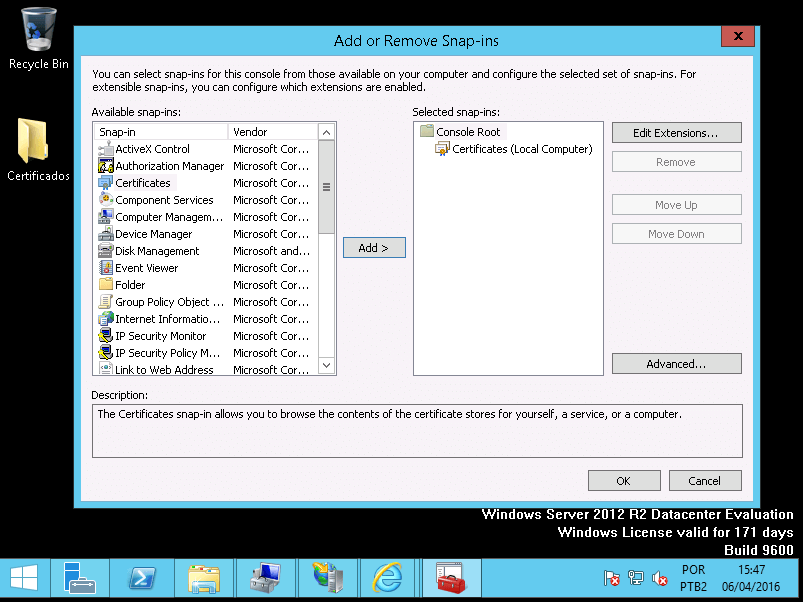The image size is (803, 602).
Task: Select the 'Device Manager' row text
Action: point(154,234)
